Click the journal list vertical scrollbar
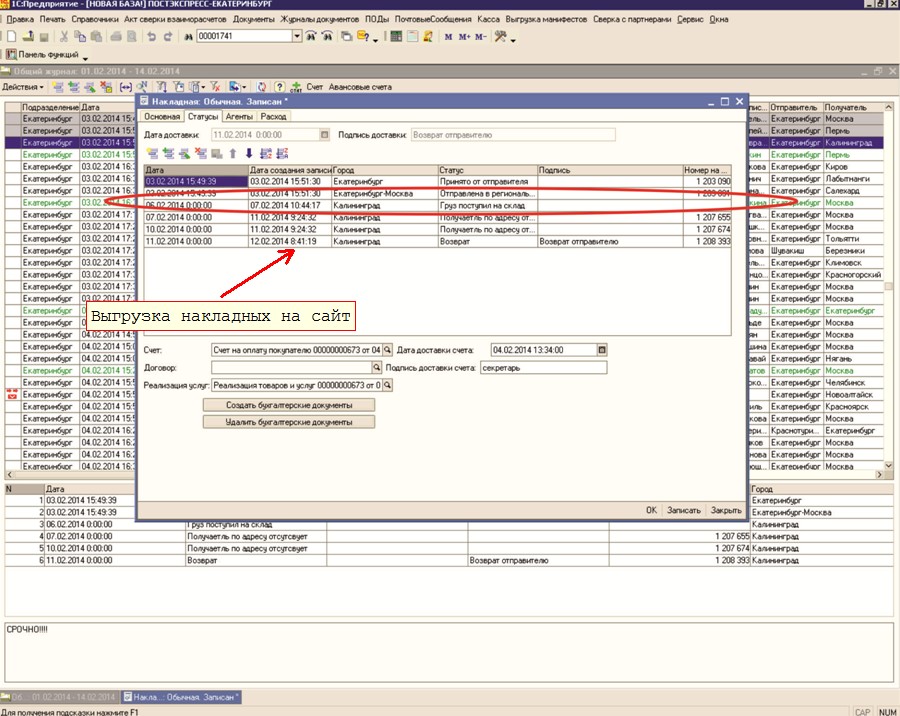The height and width of the screenshot is (716, 900). pos(889,286)
